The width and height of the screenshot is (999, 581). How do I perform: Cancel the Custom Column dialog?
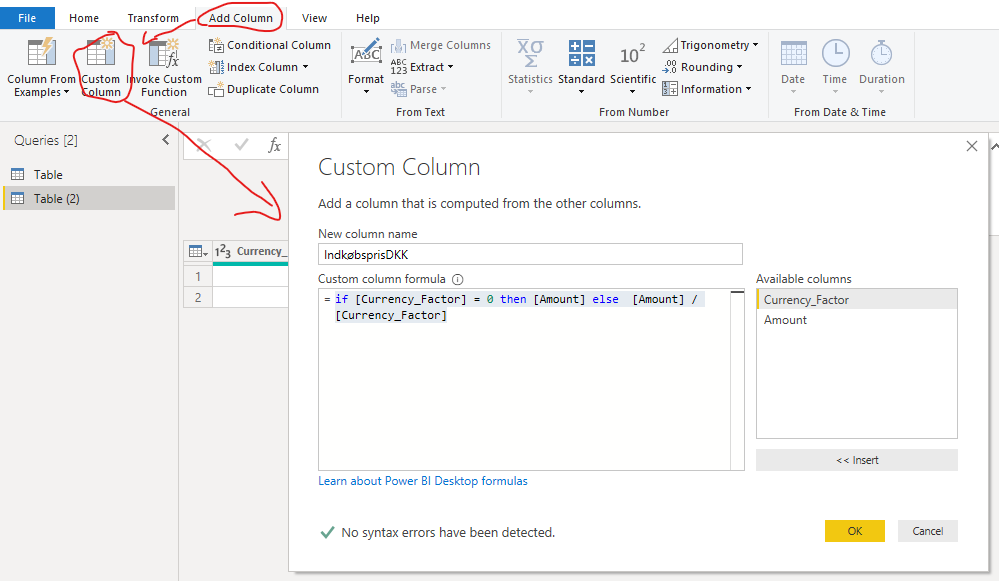(928, 531)
